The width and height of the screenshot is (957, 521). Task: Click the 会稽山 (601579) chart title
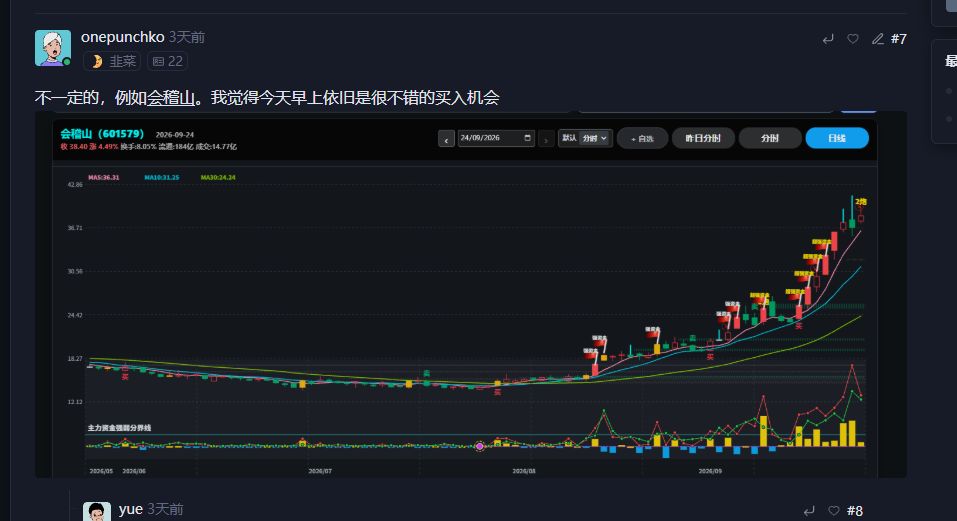point(102,134)
